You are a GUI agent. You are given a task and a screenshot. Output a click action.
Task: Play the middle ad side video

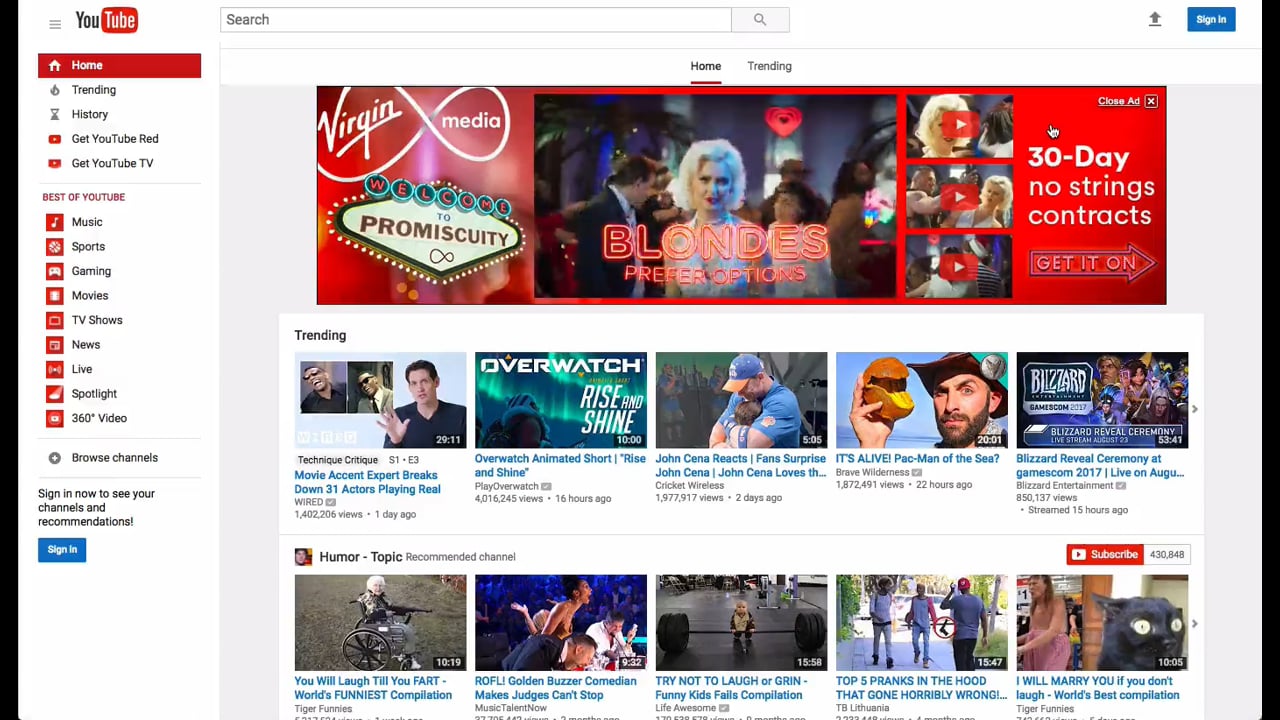pyautogui.click(x=959, y=196)
